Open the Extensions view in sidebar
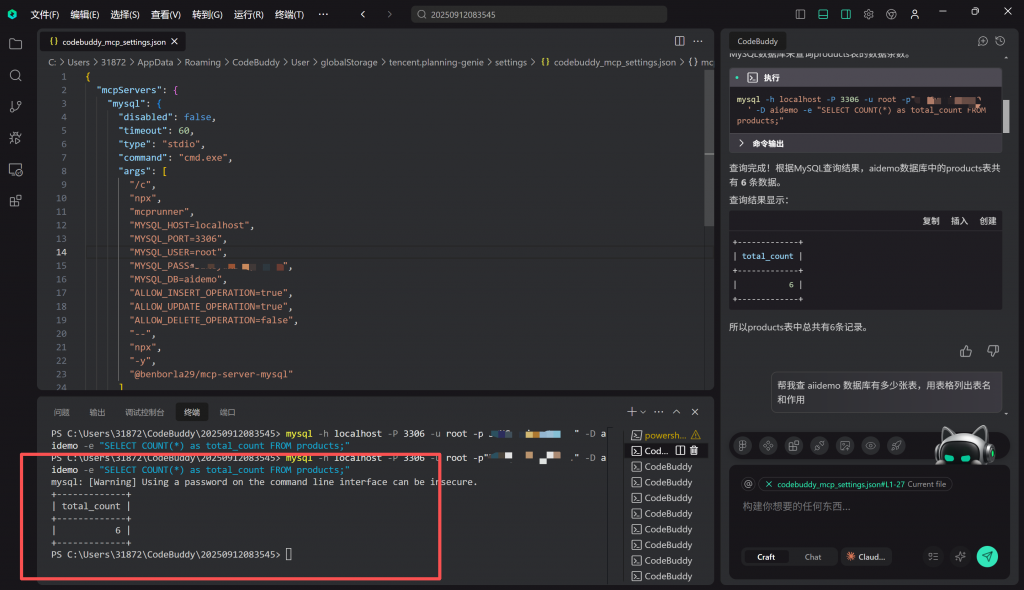The image size is (1024, 590). [15, 201]
